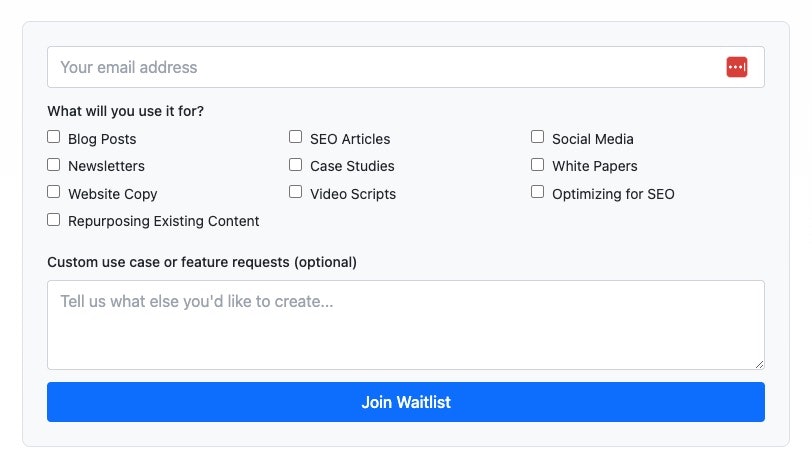Enable the Social Media option
The height and width of the screenshot is (463, 812).
(538, 137)
